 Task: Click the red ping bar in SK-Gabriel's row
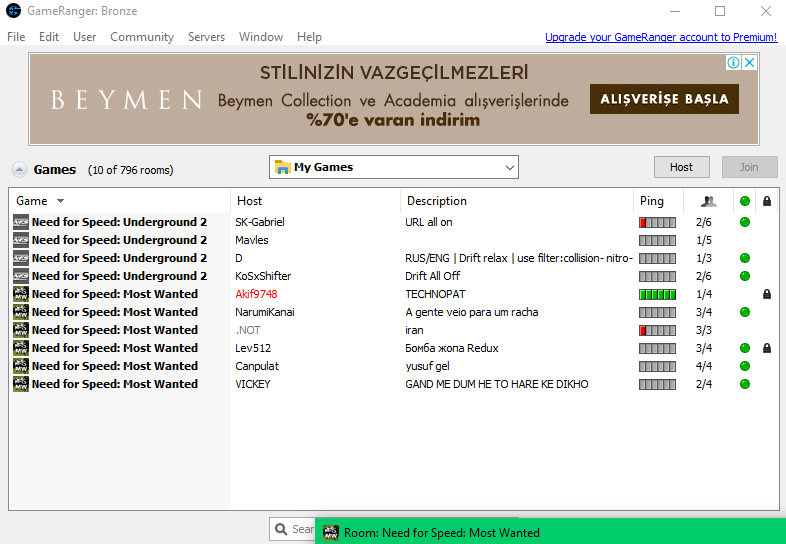(x=657, y=222)
